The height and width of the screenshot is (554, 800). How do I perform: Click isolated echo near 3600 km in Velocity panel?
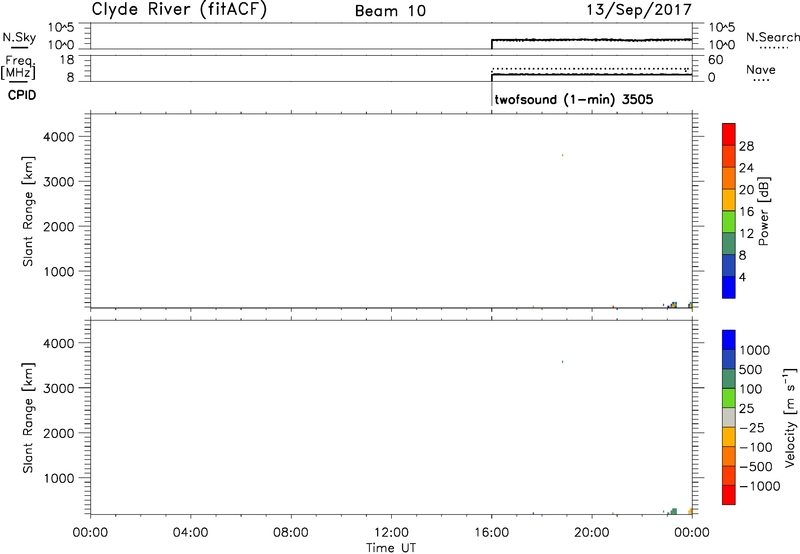tap(562, 362)
